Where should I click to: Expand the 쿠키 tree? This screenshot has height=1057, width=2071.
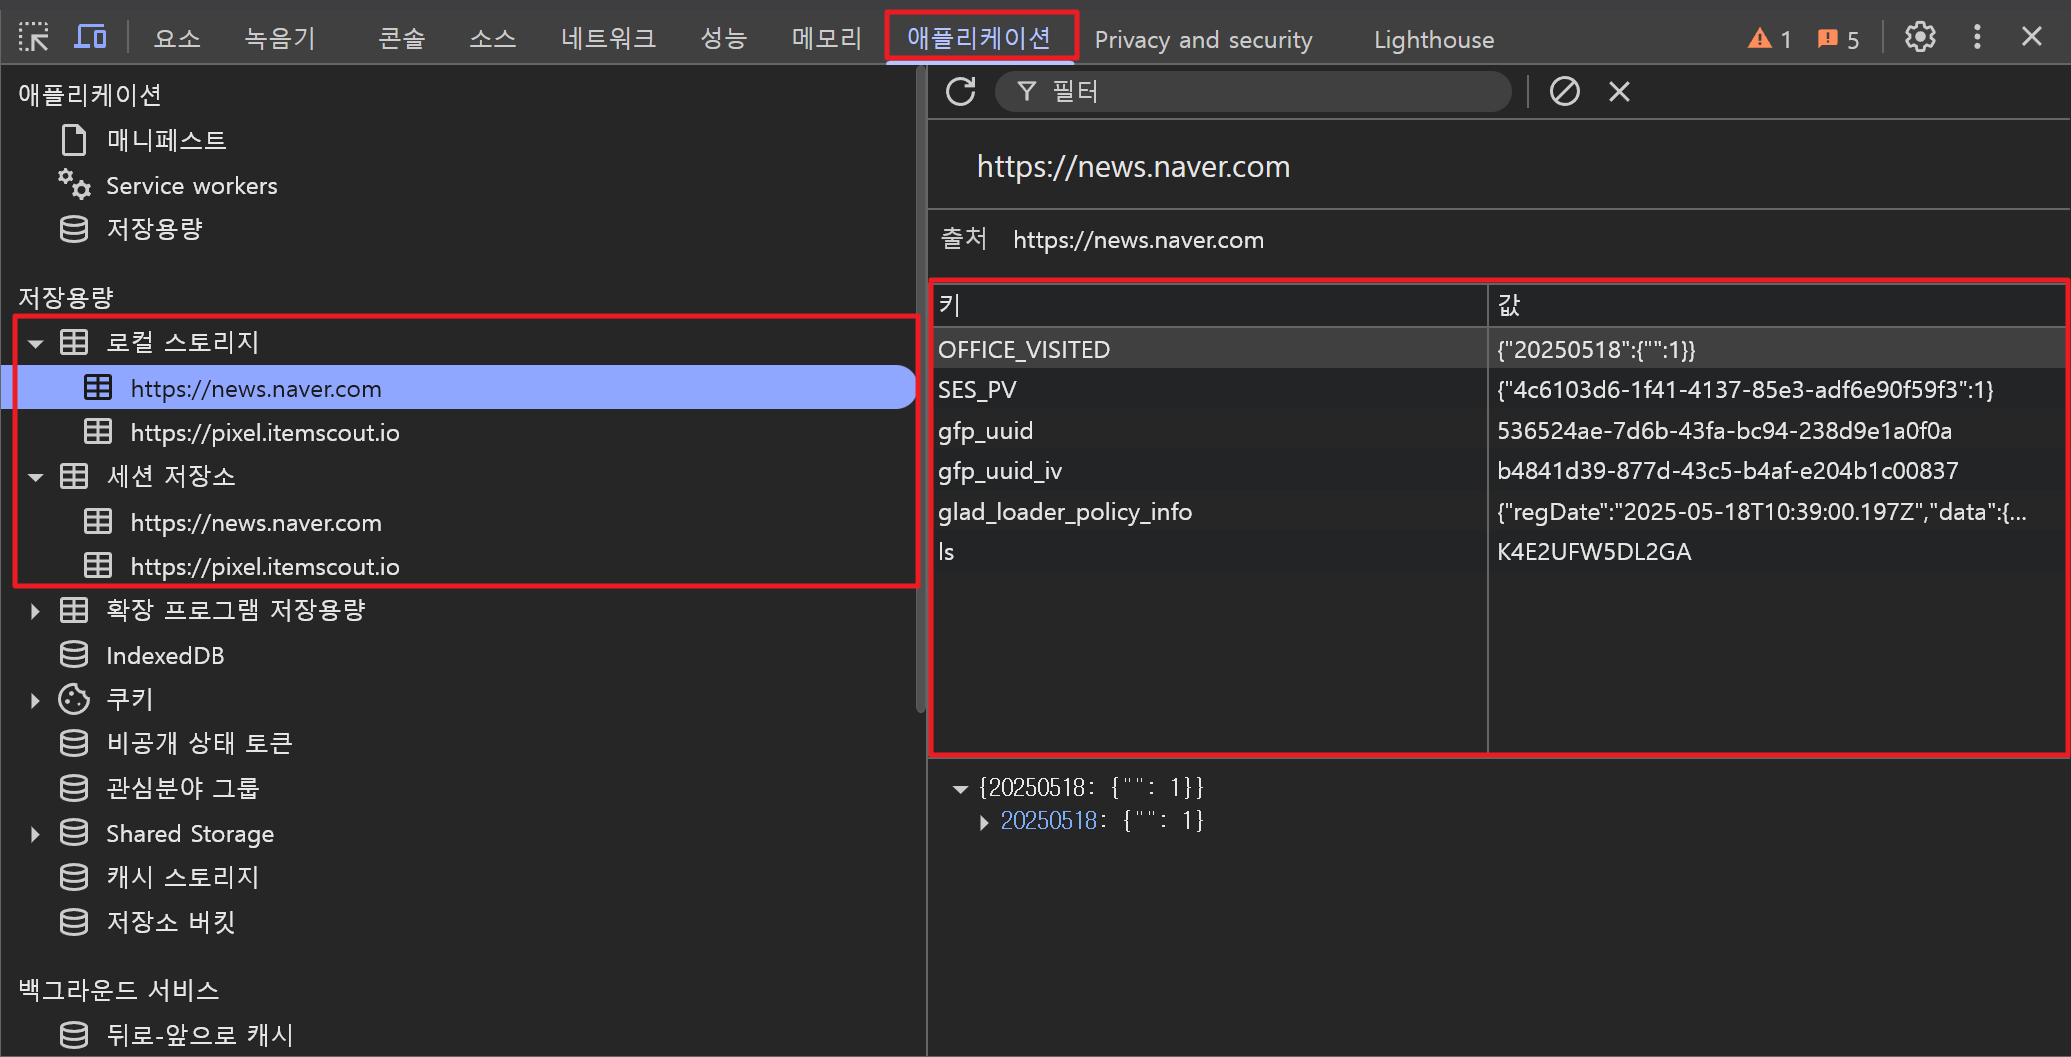pos(36,700)
